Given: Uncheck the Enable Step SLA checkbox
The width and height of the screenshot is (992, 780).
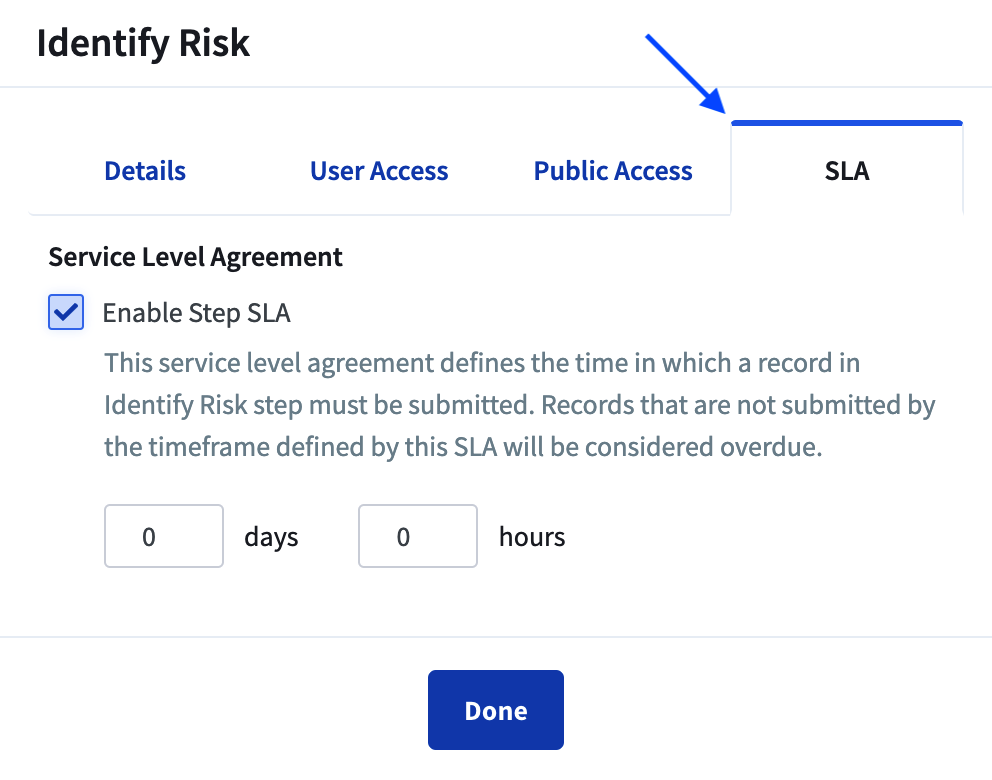Looking at the screenshot, I should tap(66, 313).
